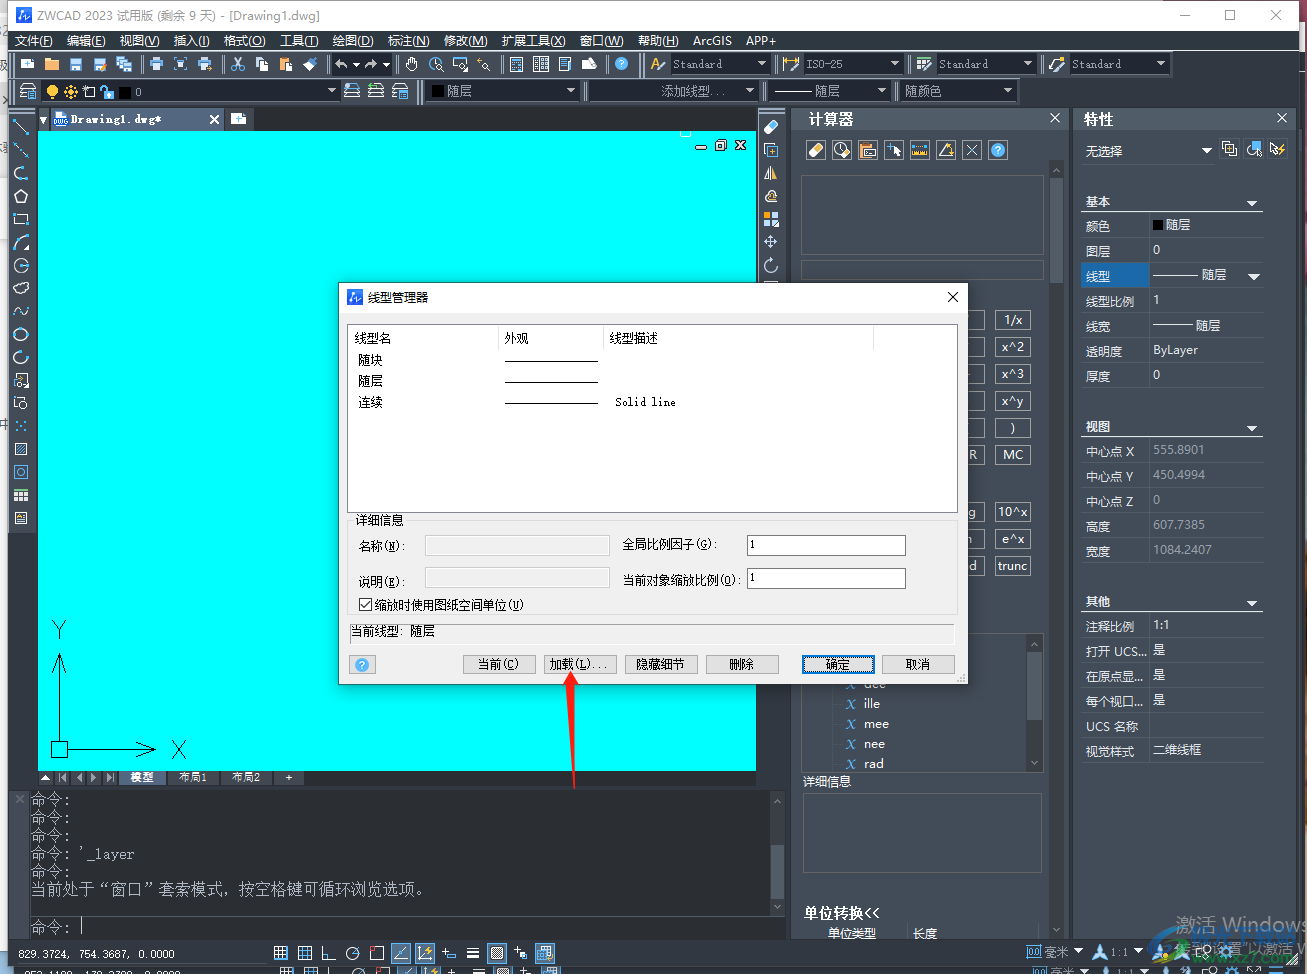Select the Pan hand tool
The image size is (1307, 974).
[412, 64]
